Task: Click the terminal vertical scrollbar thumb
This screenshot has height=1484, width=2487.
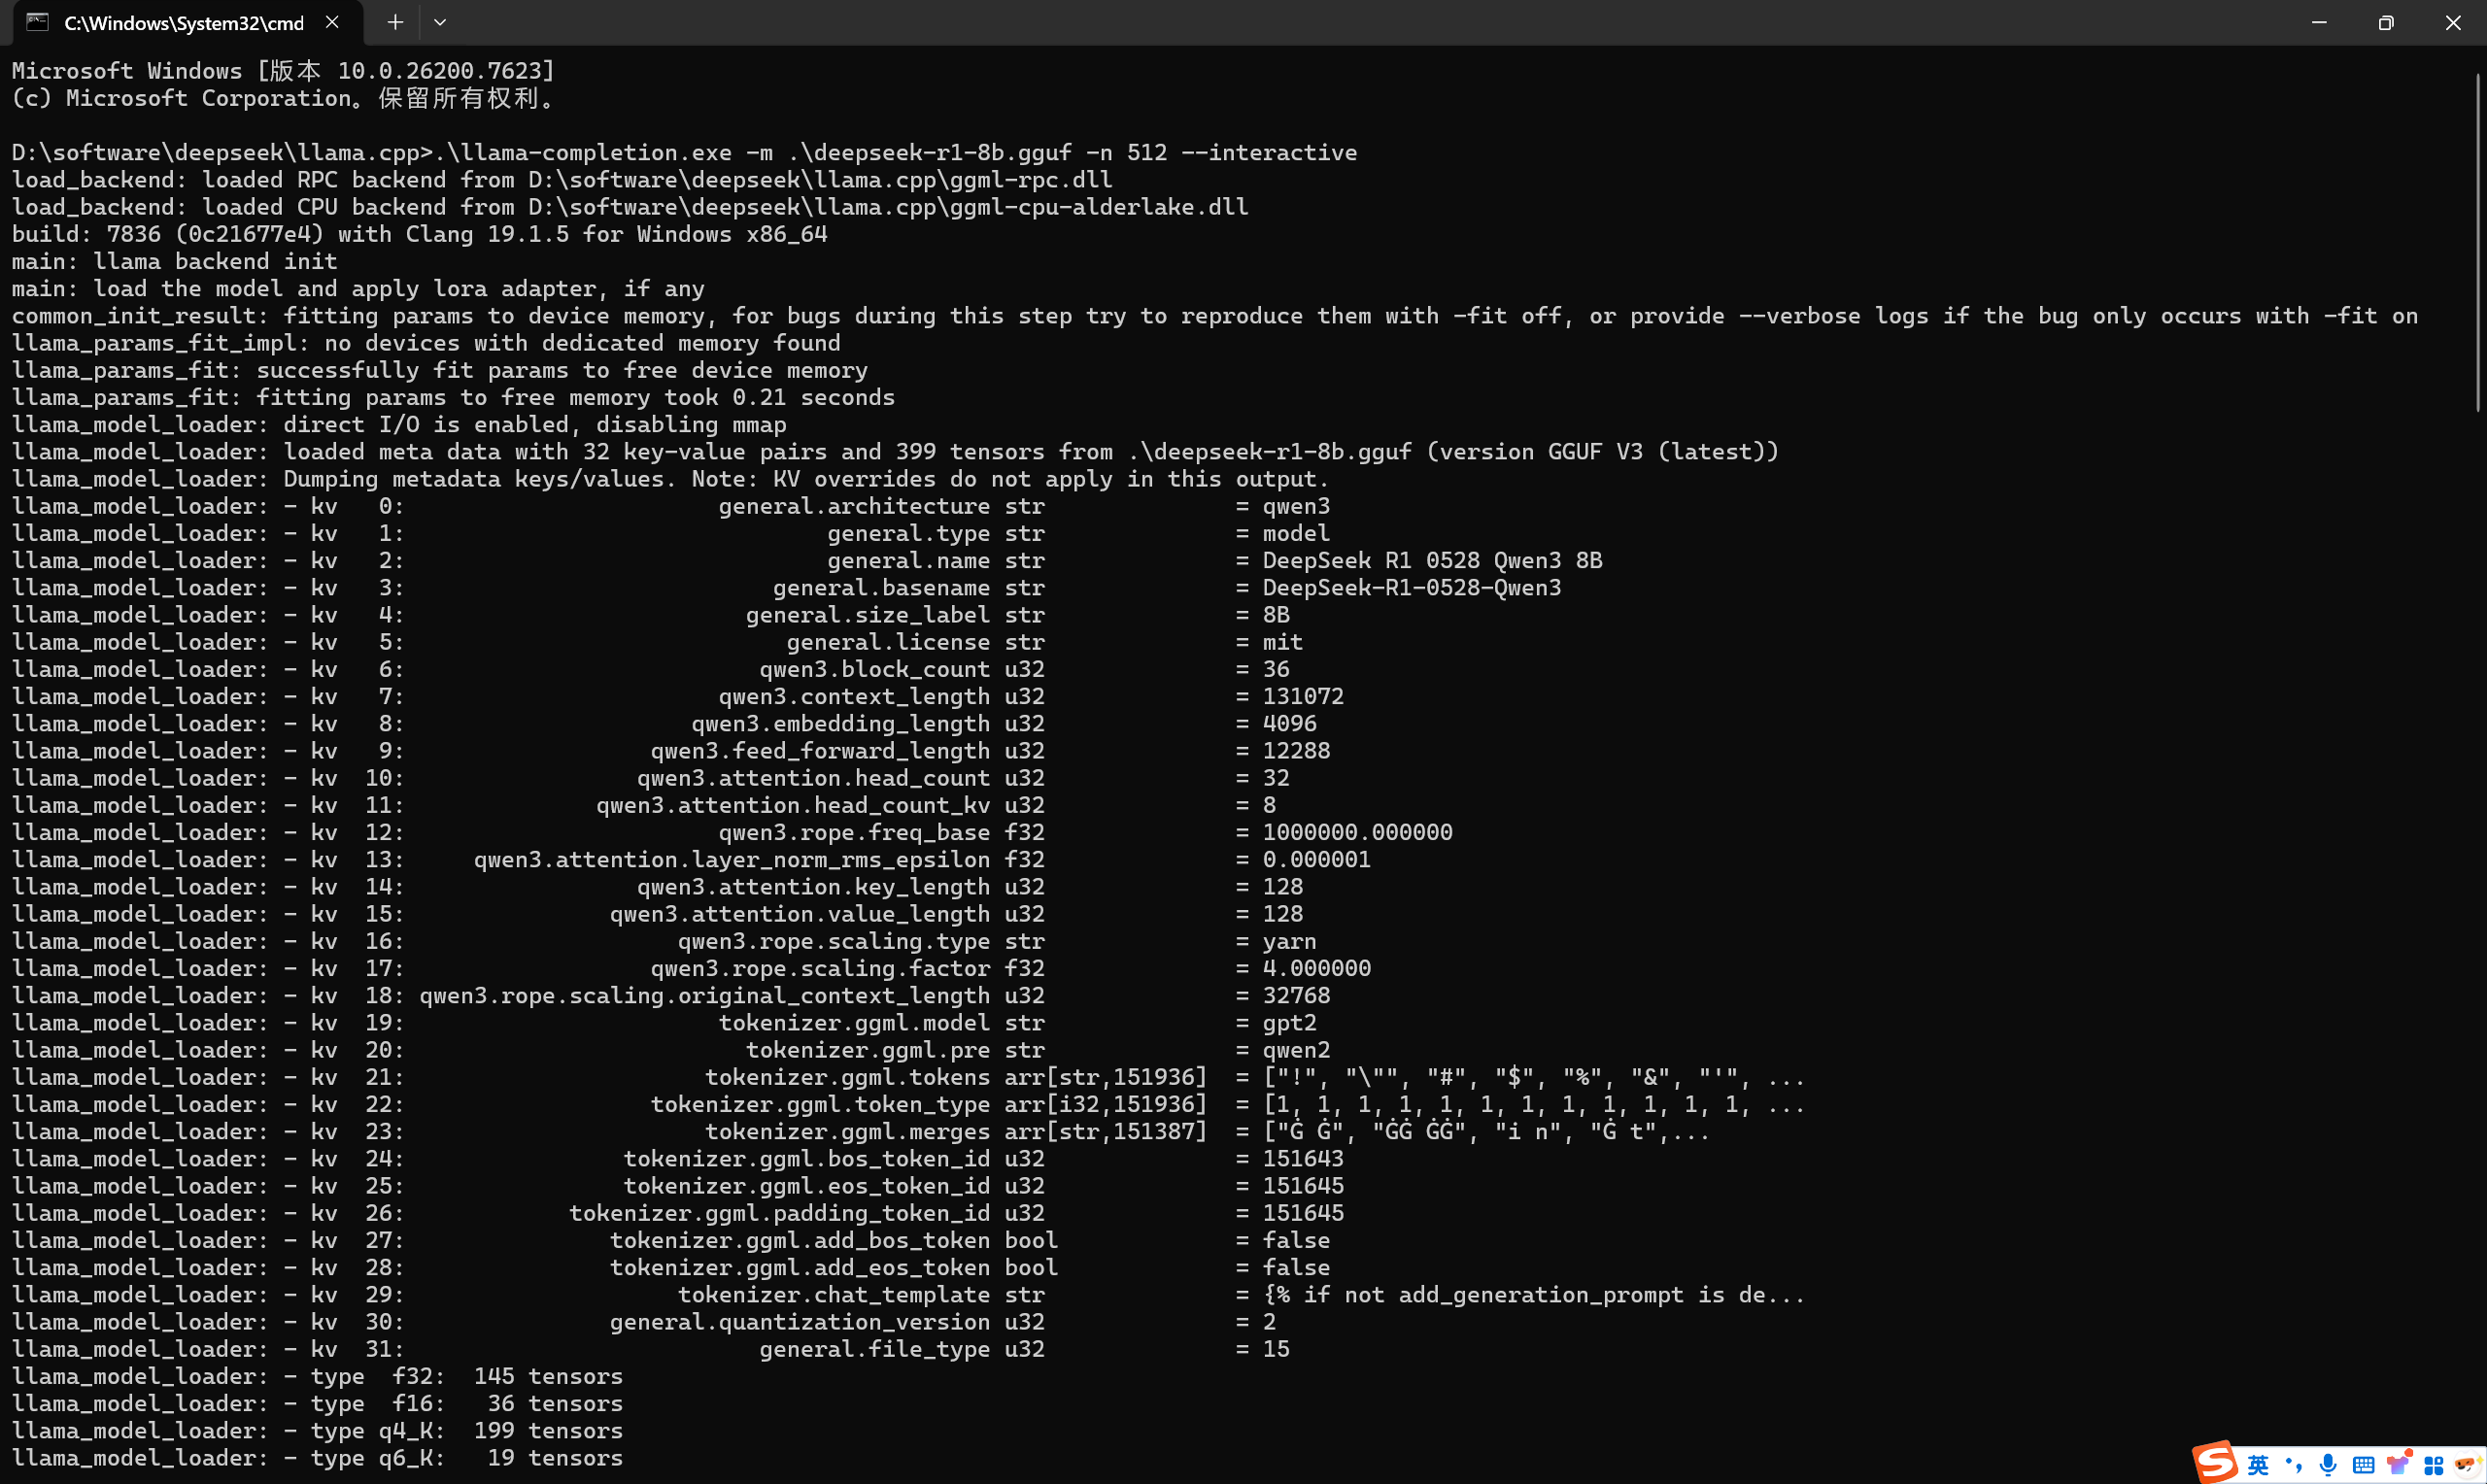Action: (2479, 242)
